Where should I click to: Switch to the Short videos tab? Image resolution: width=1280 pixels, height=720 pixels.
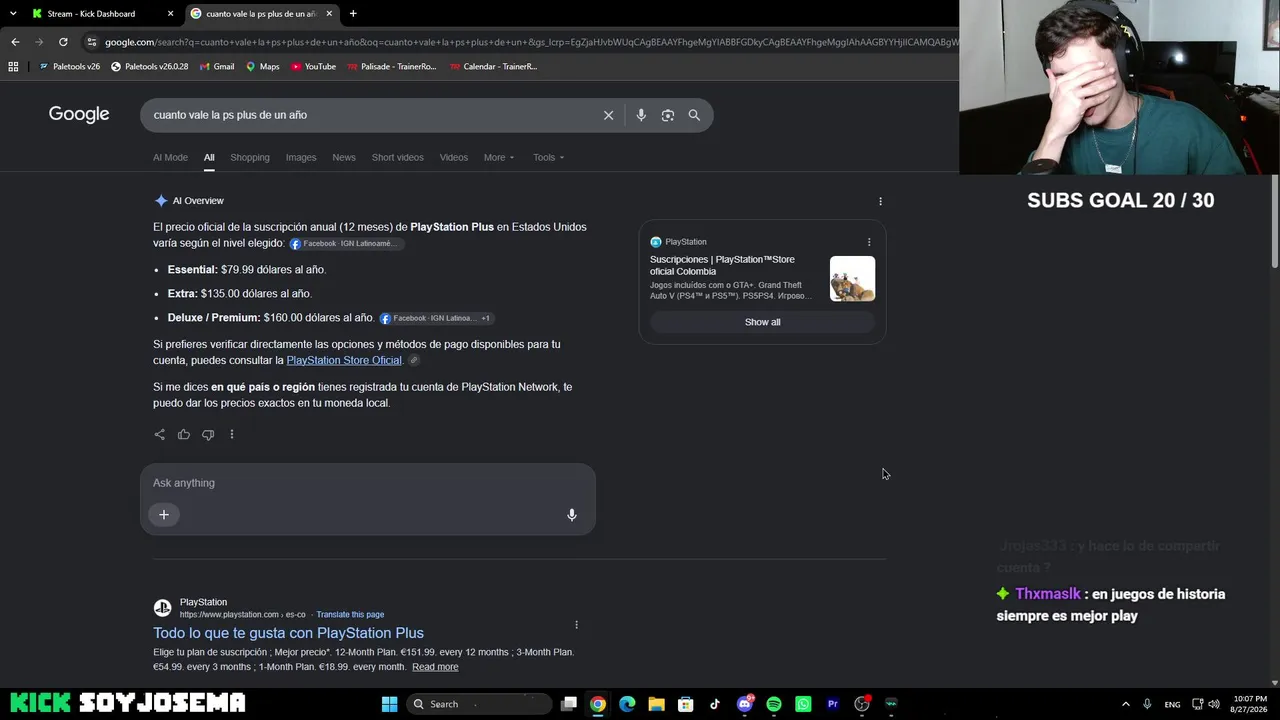click(x=398, y=157)
